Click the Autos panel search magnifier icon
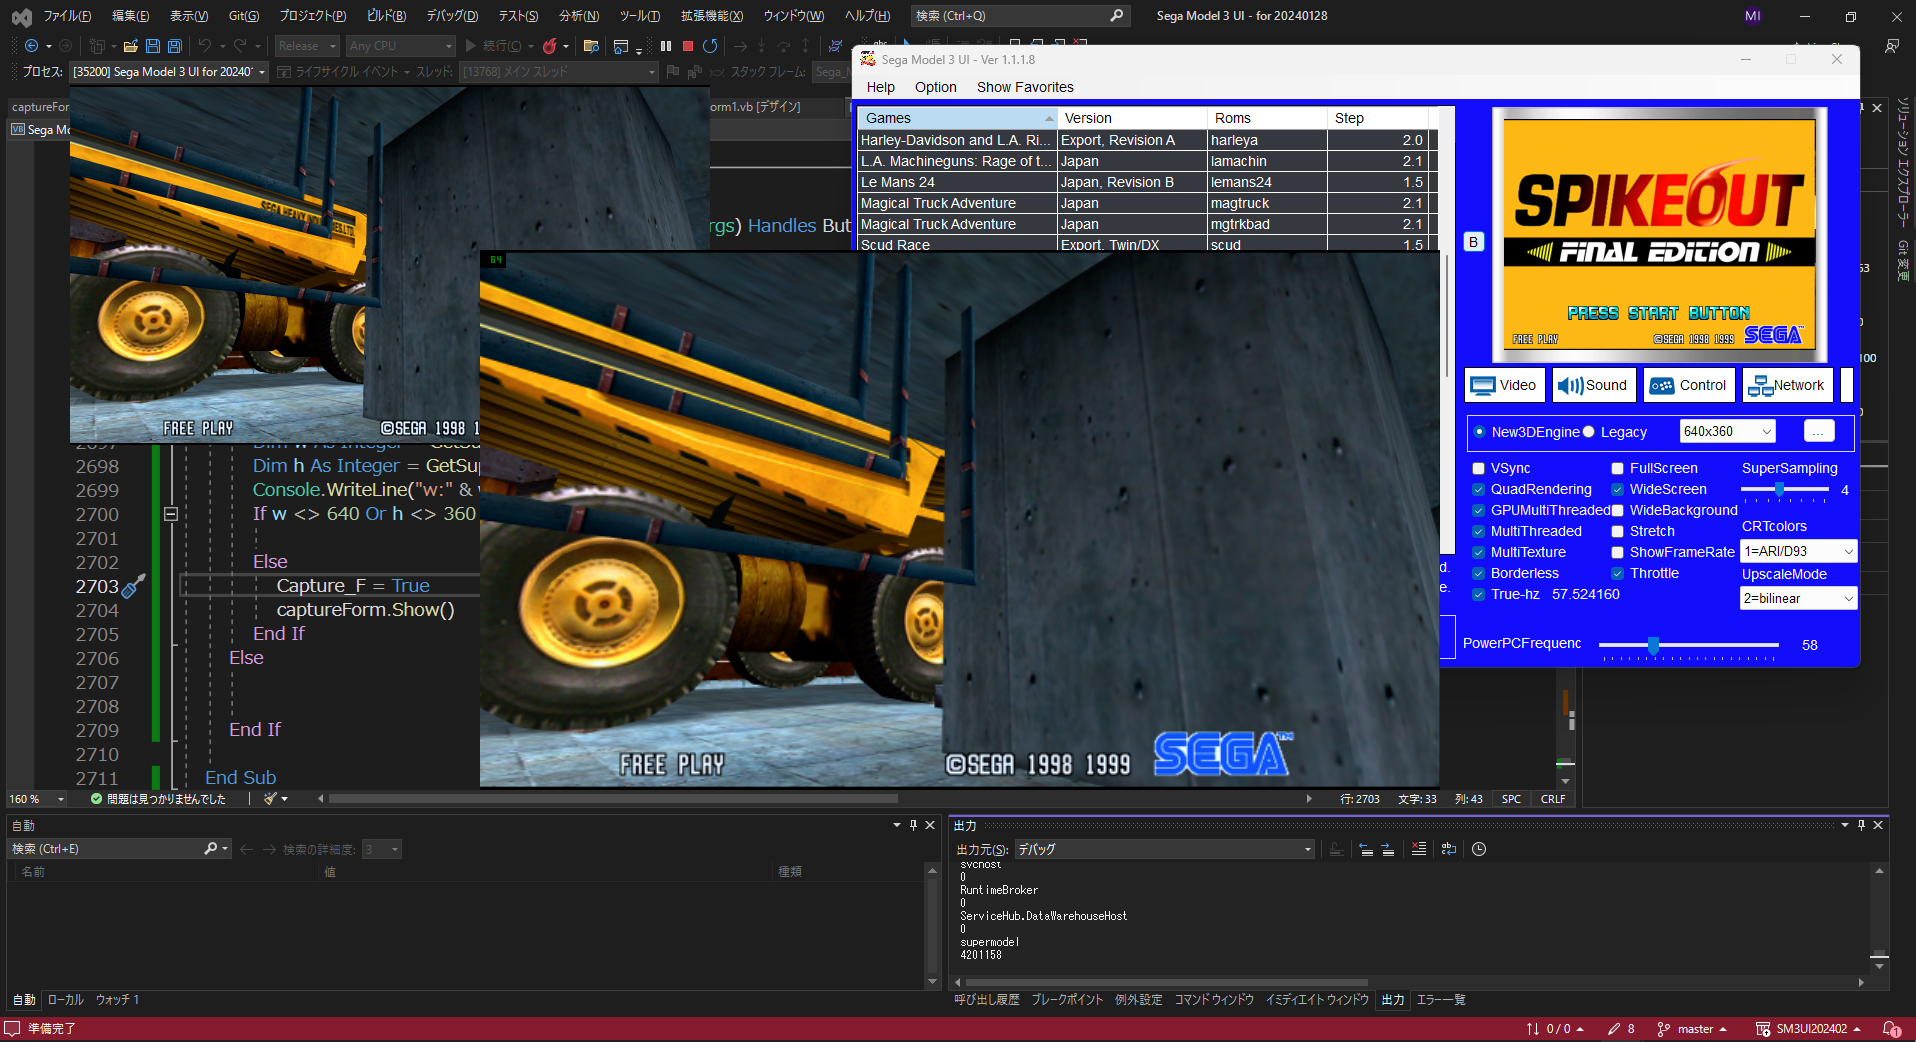 [211, 849]
